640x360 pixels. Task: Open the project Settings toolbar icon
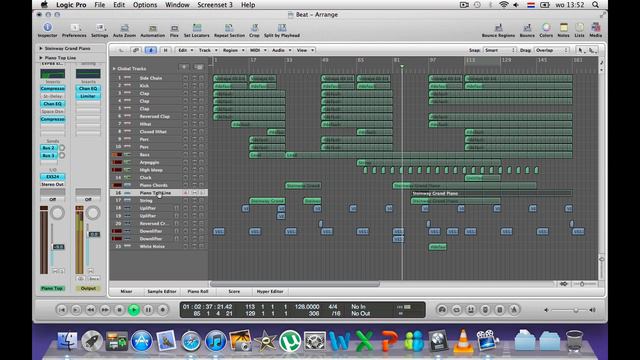pyautogui.click(x=100, y=29)
